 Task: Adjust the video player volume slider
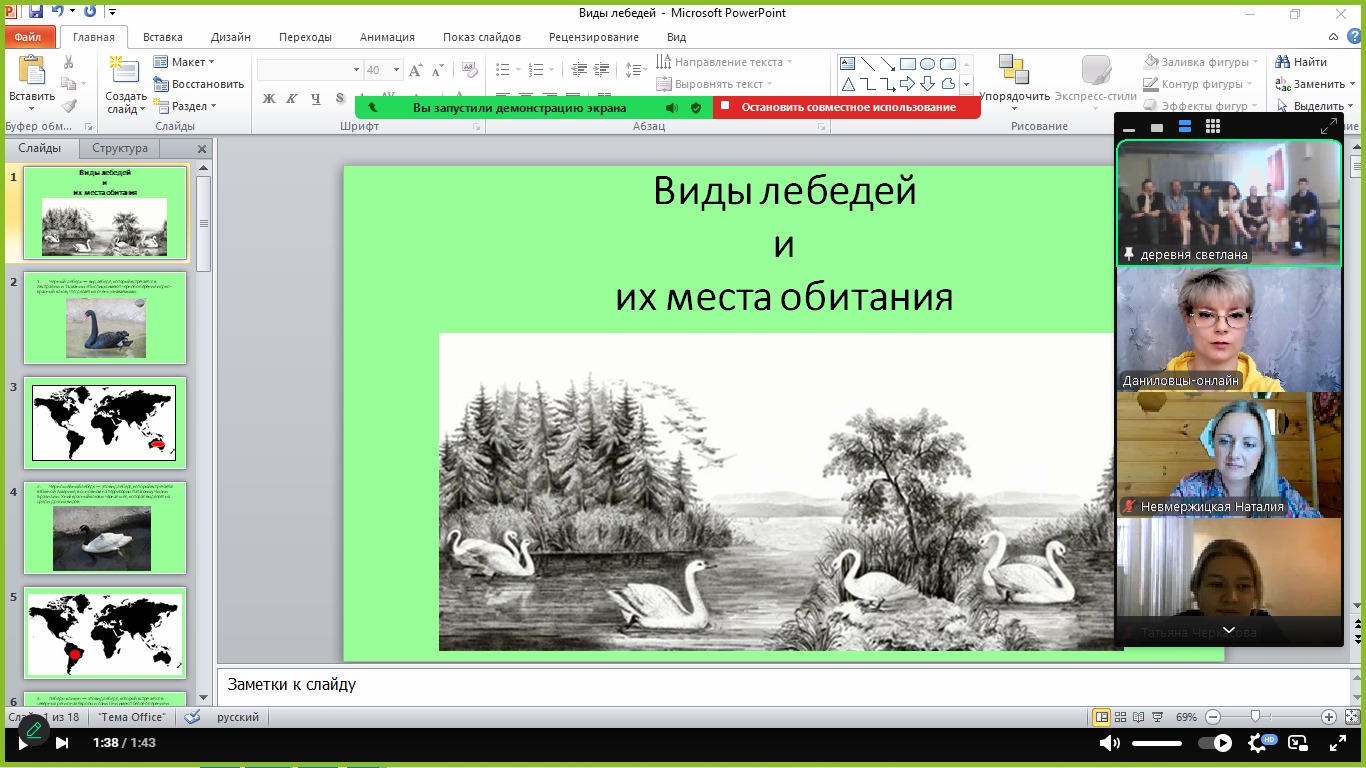click(1157, 743)
